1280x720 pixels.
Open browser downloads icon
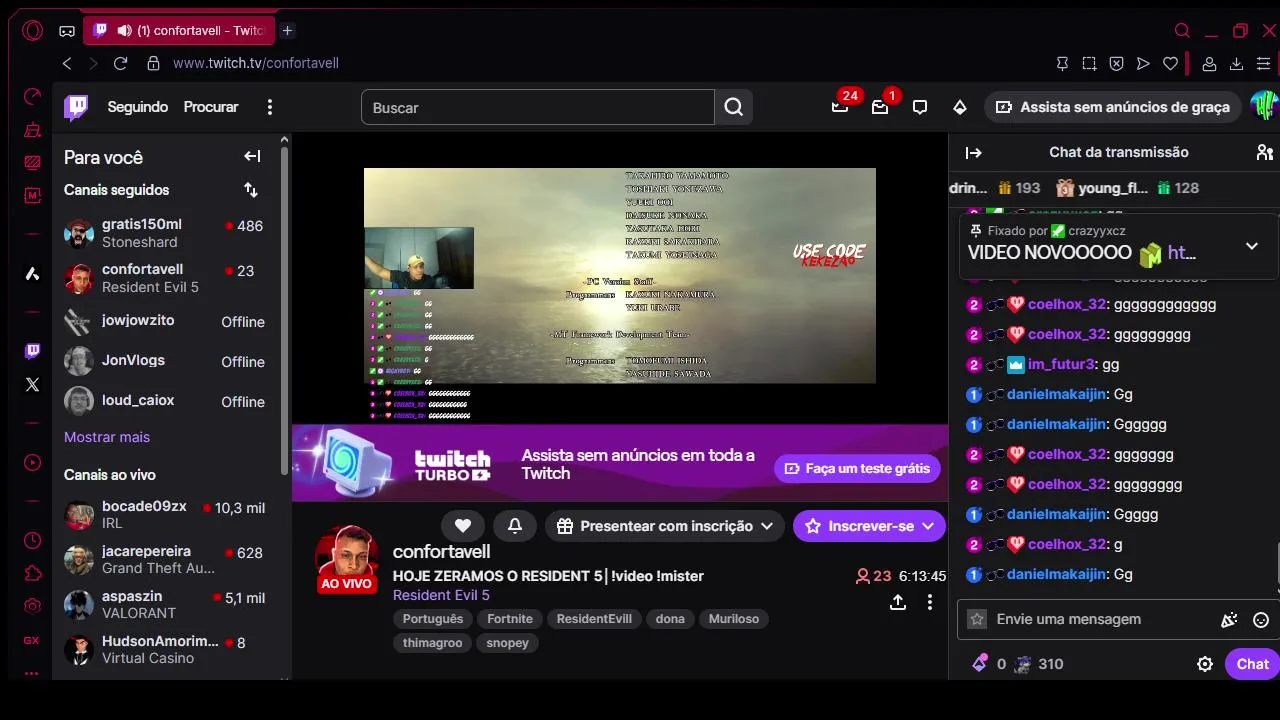1236,63
